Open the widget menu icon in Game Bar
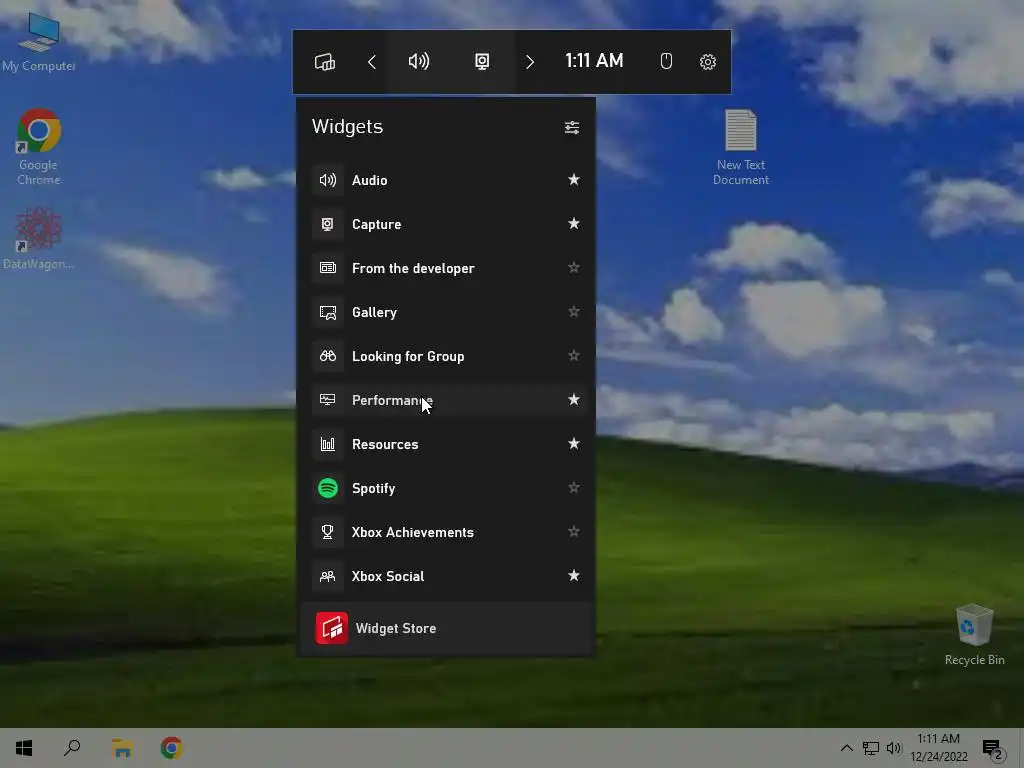Viewport: 1024px width, 768px height. click(x=325, y=62)
